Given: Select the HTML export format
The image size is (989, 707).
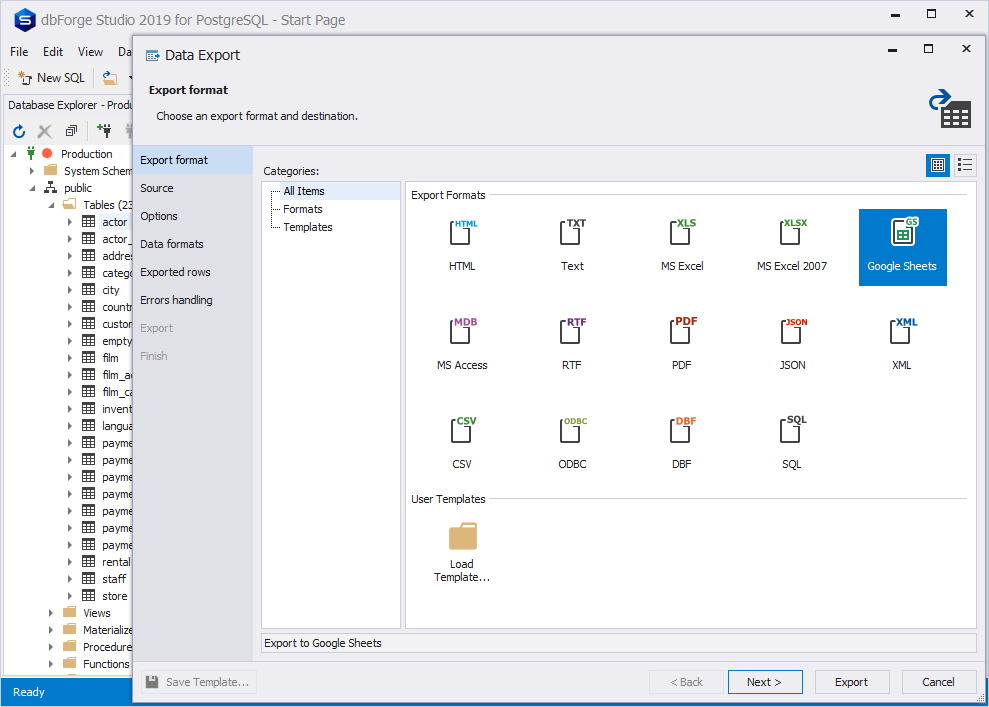Looking at the screenshot, I should (x=462, y=246).
